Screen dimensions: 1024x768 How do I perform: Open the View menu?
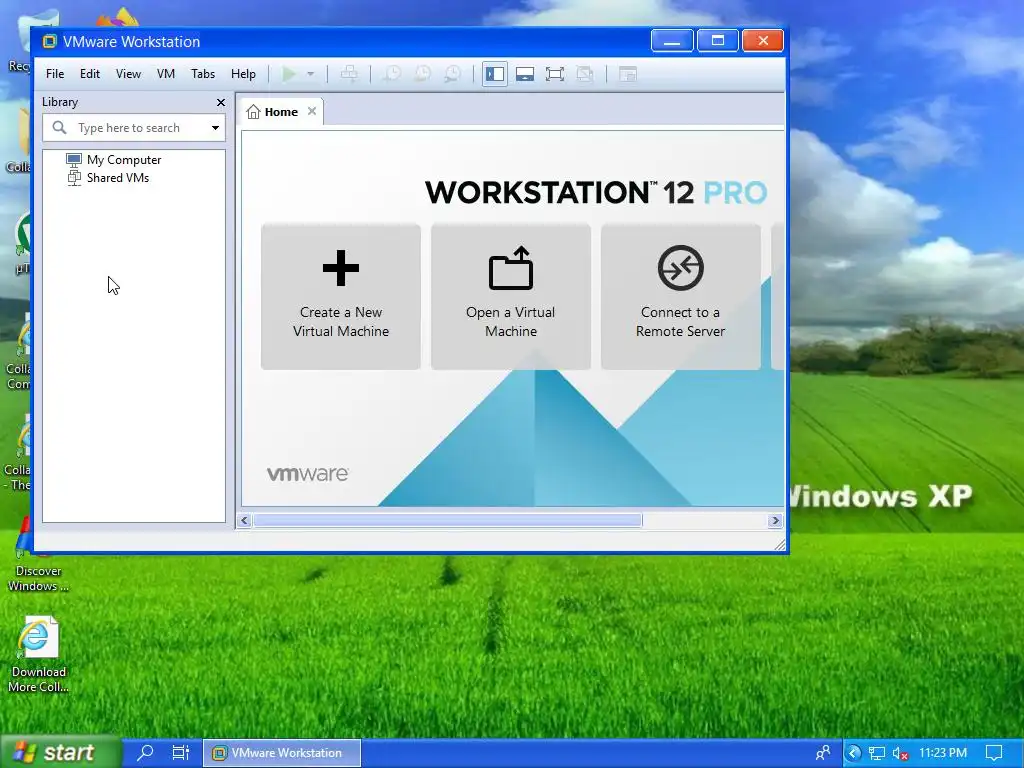pos(128,74)
